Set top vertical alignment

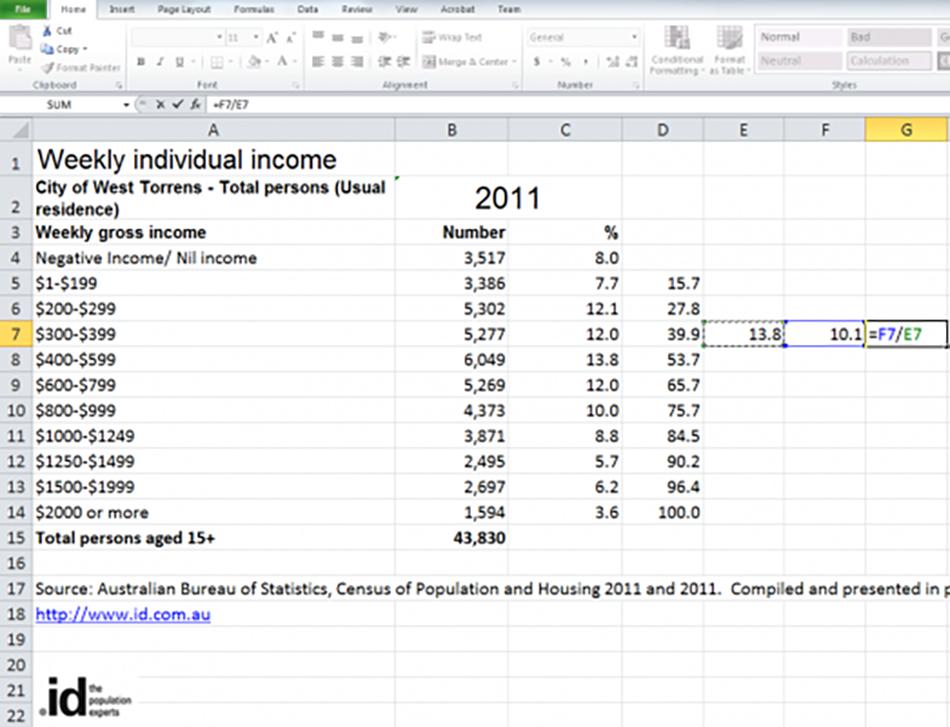click(318, 37)
